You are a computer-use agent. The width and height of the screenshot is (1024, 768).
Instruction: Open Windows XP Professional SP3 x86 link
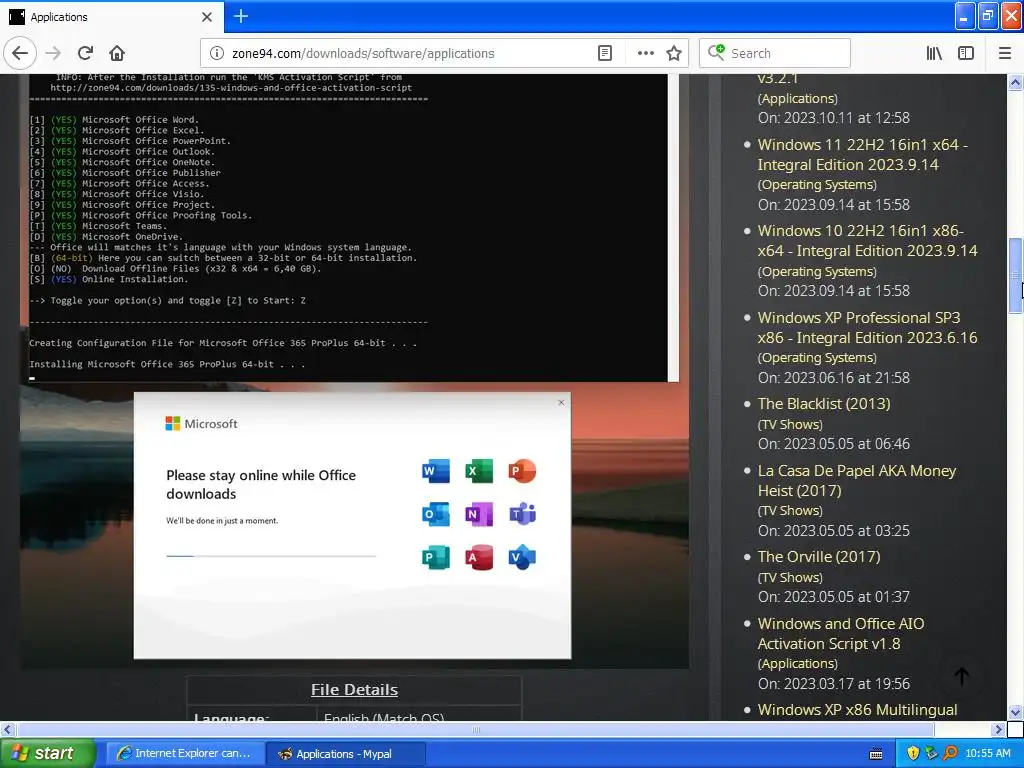click(867, 327)
